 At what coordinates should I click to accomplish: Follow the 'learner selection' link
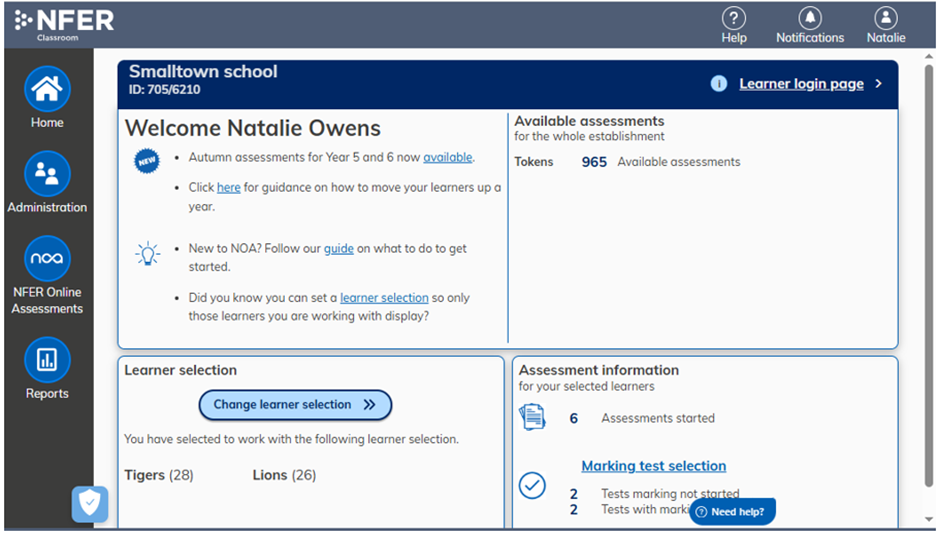[384, 298]
